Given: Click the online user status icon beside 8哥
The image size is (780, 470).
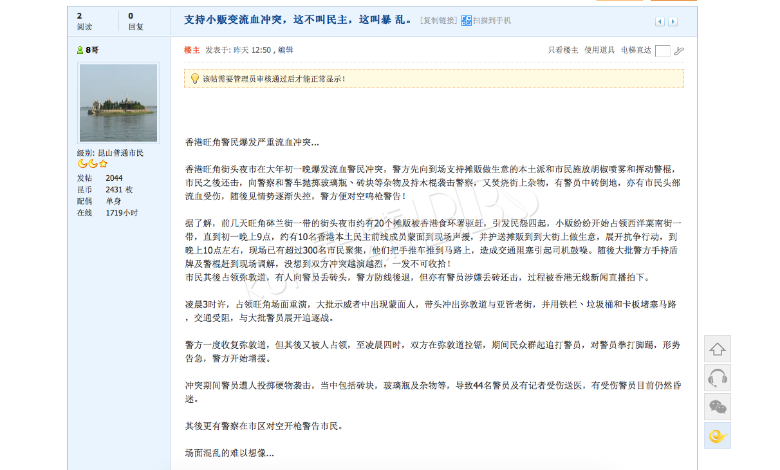Looking at the screenshot, I should pos(80,49).
